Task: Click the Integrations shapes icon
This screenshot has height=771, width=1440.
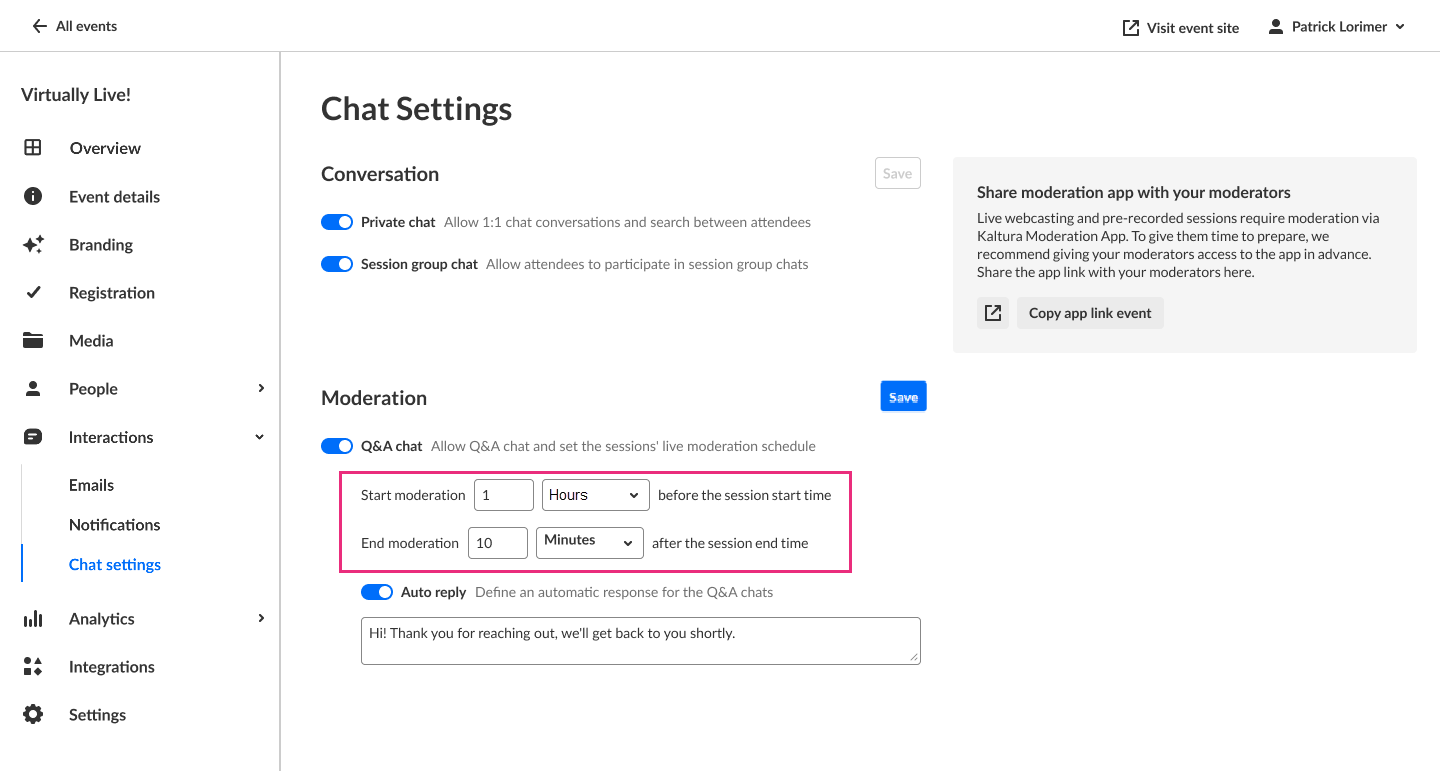Action: coord(33,667)
